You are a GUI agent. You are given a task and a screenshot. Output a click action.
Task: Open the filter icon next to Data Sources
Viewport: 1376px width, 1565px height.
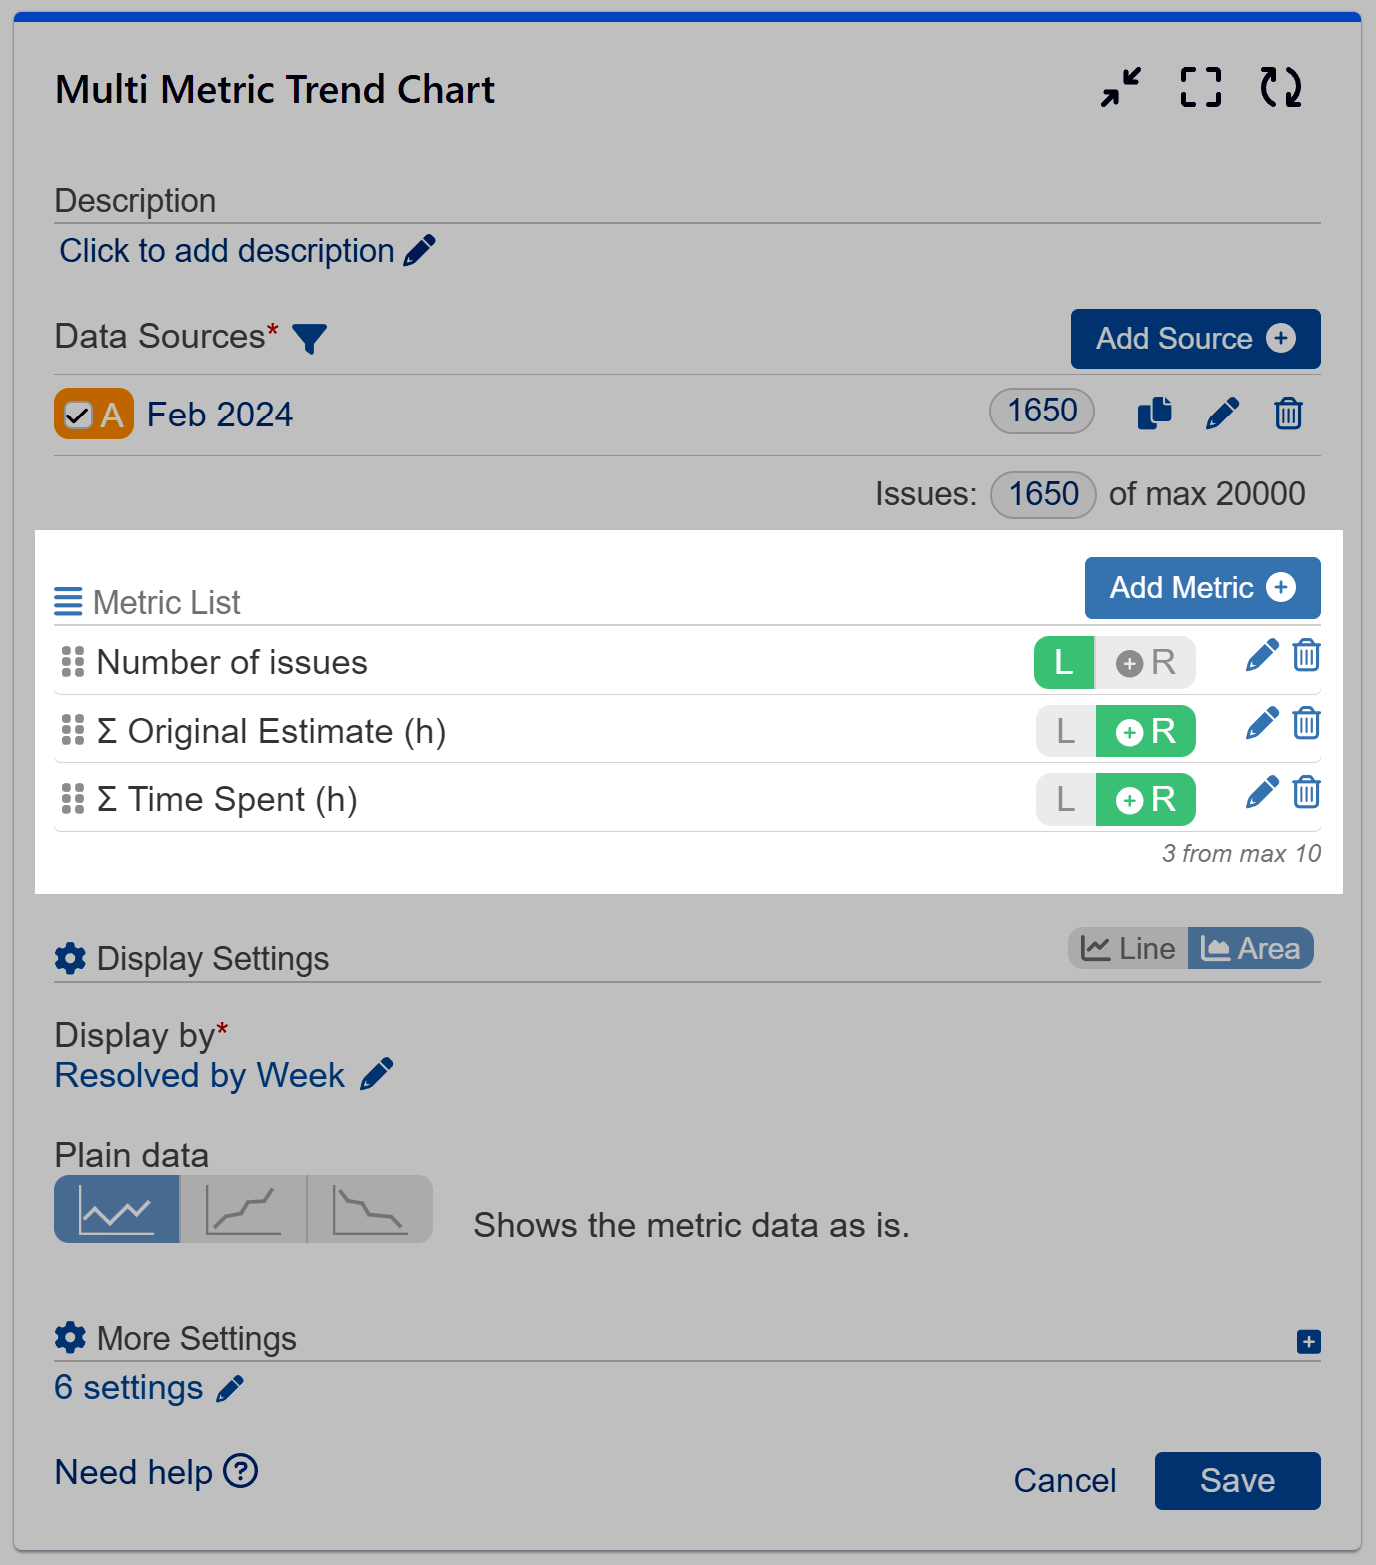pos(310,340)
